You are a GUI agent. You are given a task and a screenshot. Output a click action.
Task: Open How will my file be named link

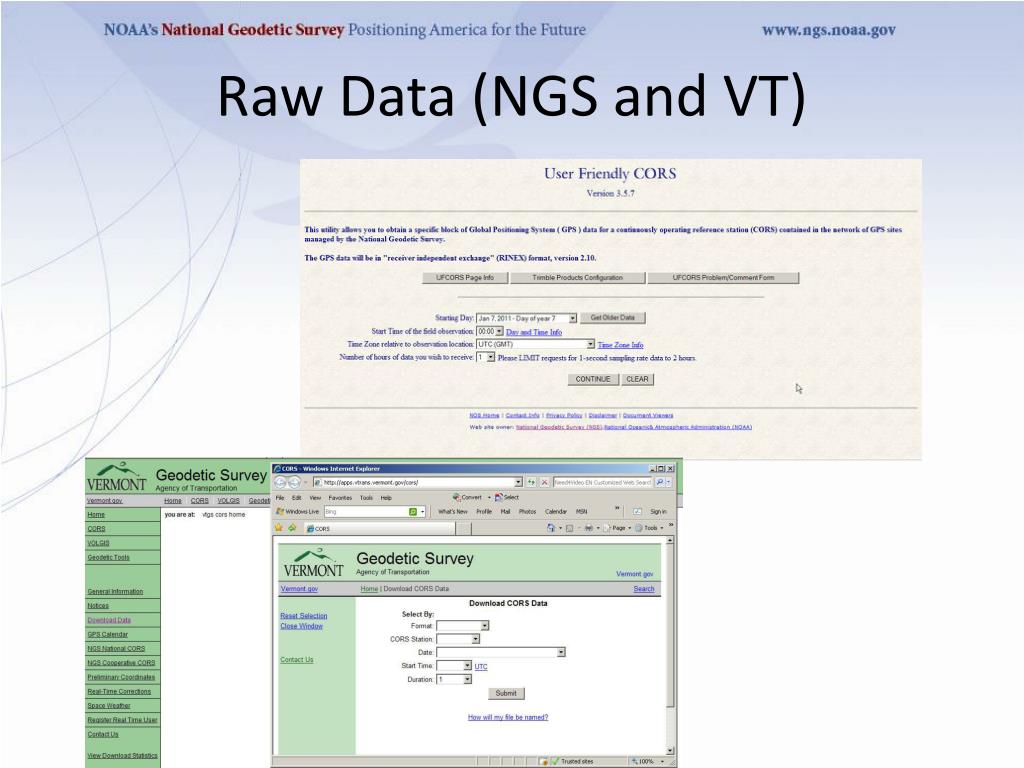pyautogui.click(x=508, y=717)
